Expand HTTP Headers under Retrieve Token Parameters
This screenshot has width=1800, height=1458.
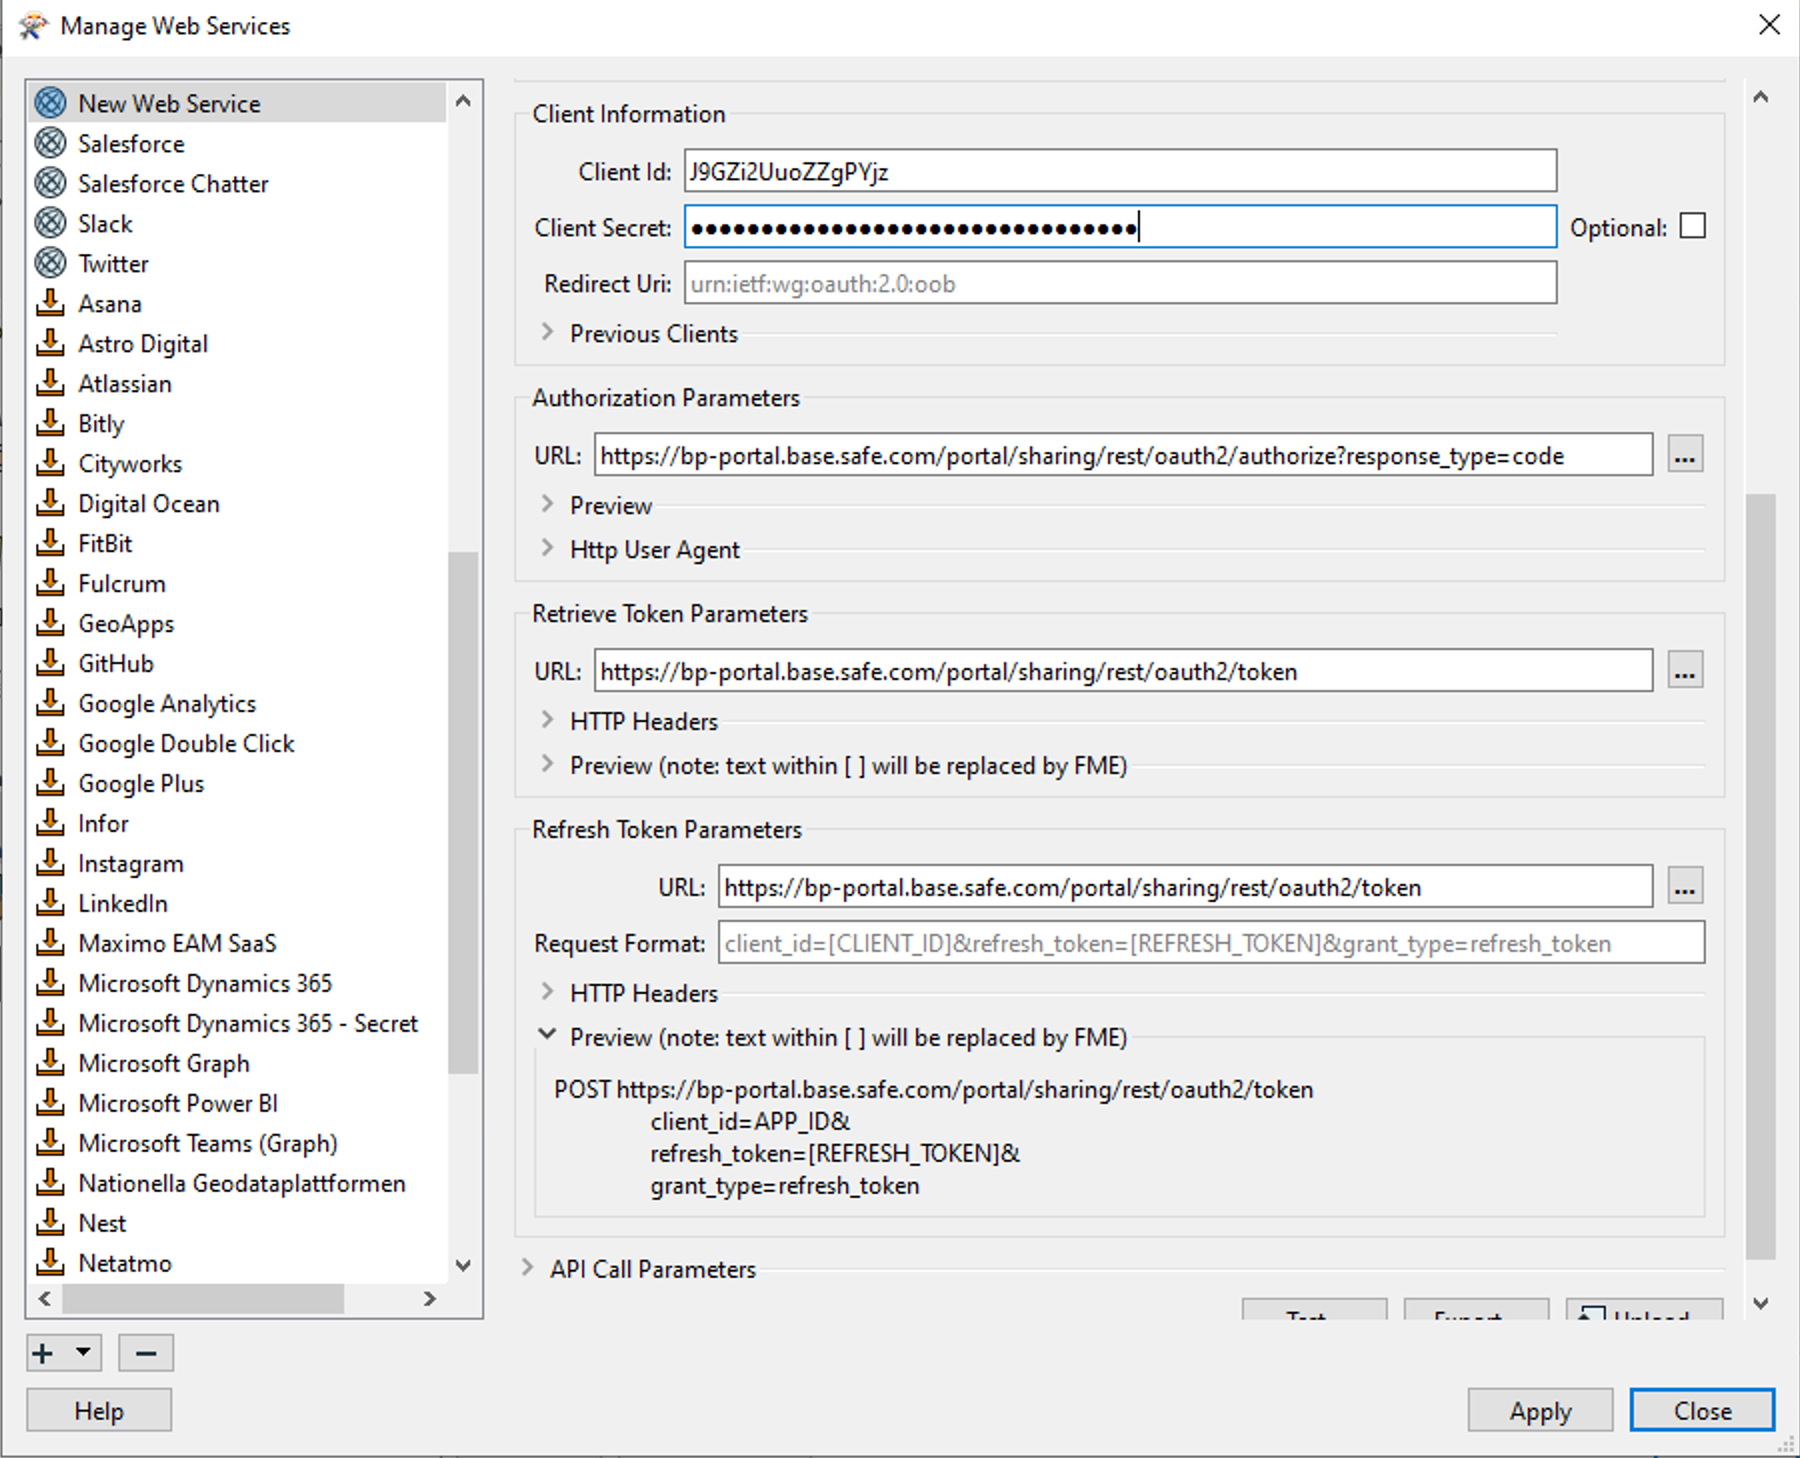(x=548, y=720)
